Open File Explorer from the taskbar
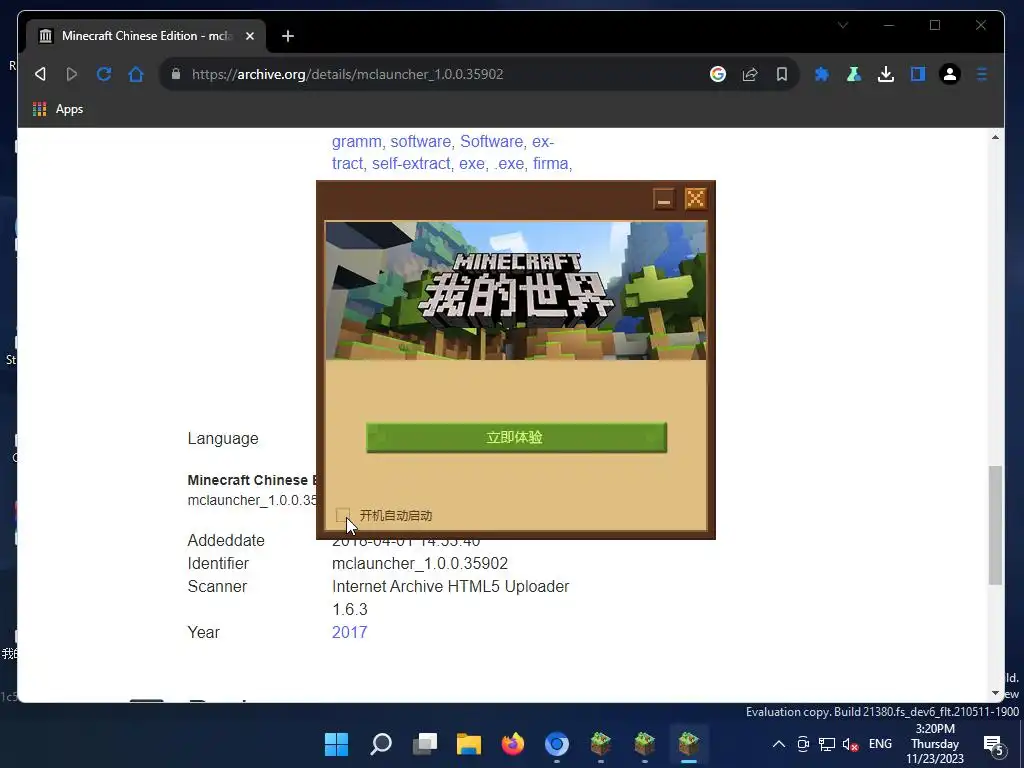 click(469, 744)
